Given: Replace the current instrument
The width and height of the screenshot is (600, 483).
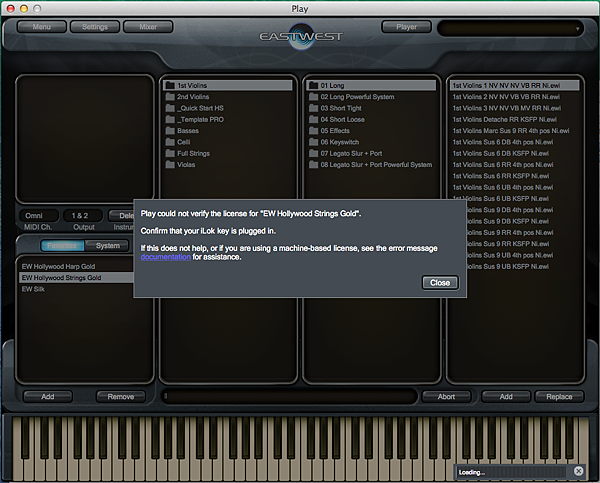Looking at the screenshot, I should pyautogui.click(x=559, y=397).
